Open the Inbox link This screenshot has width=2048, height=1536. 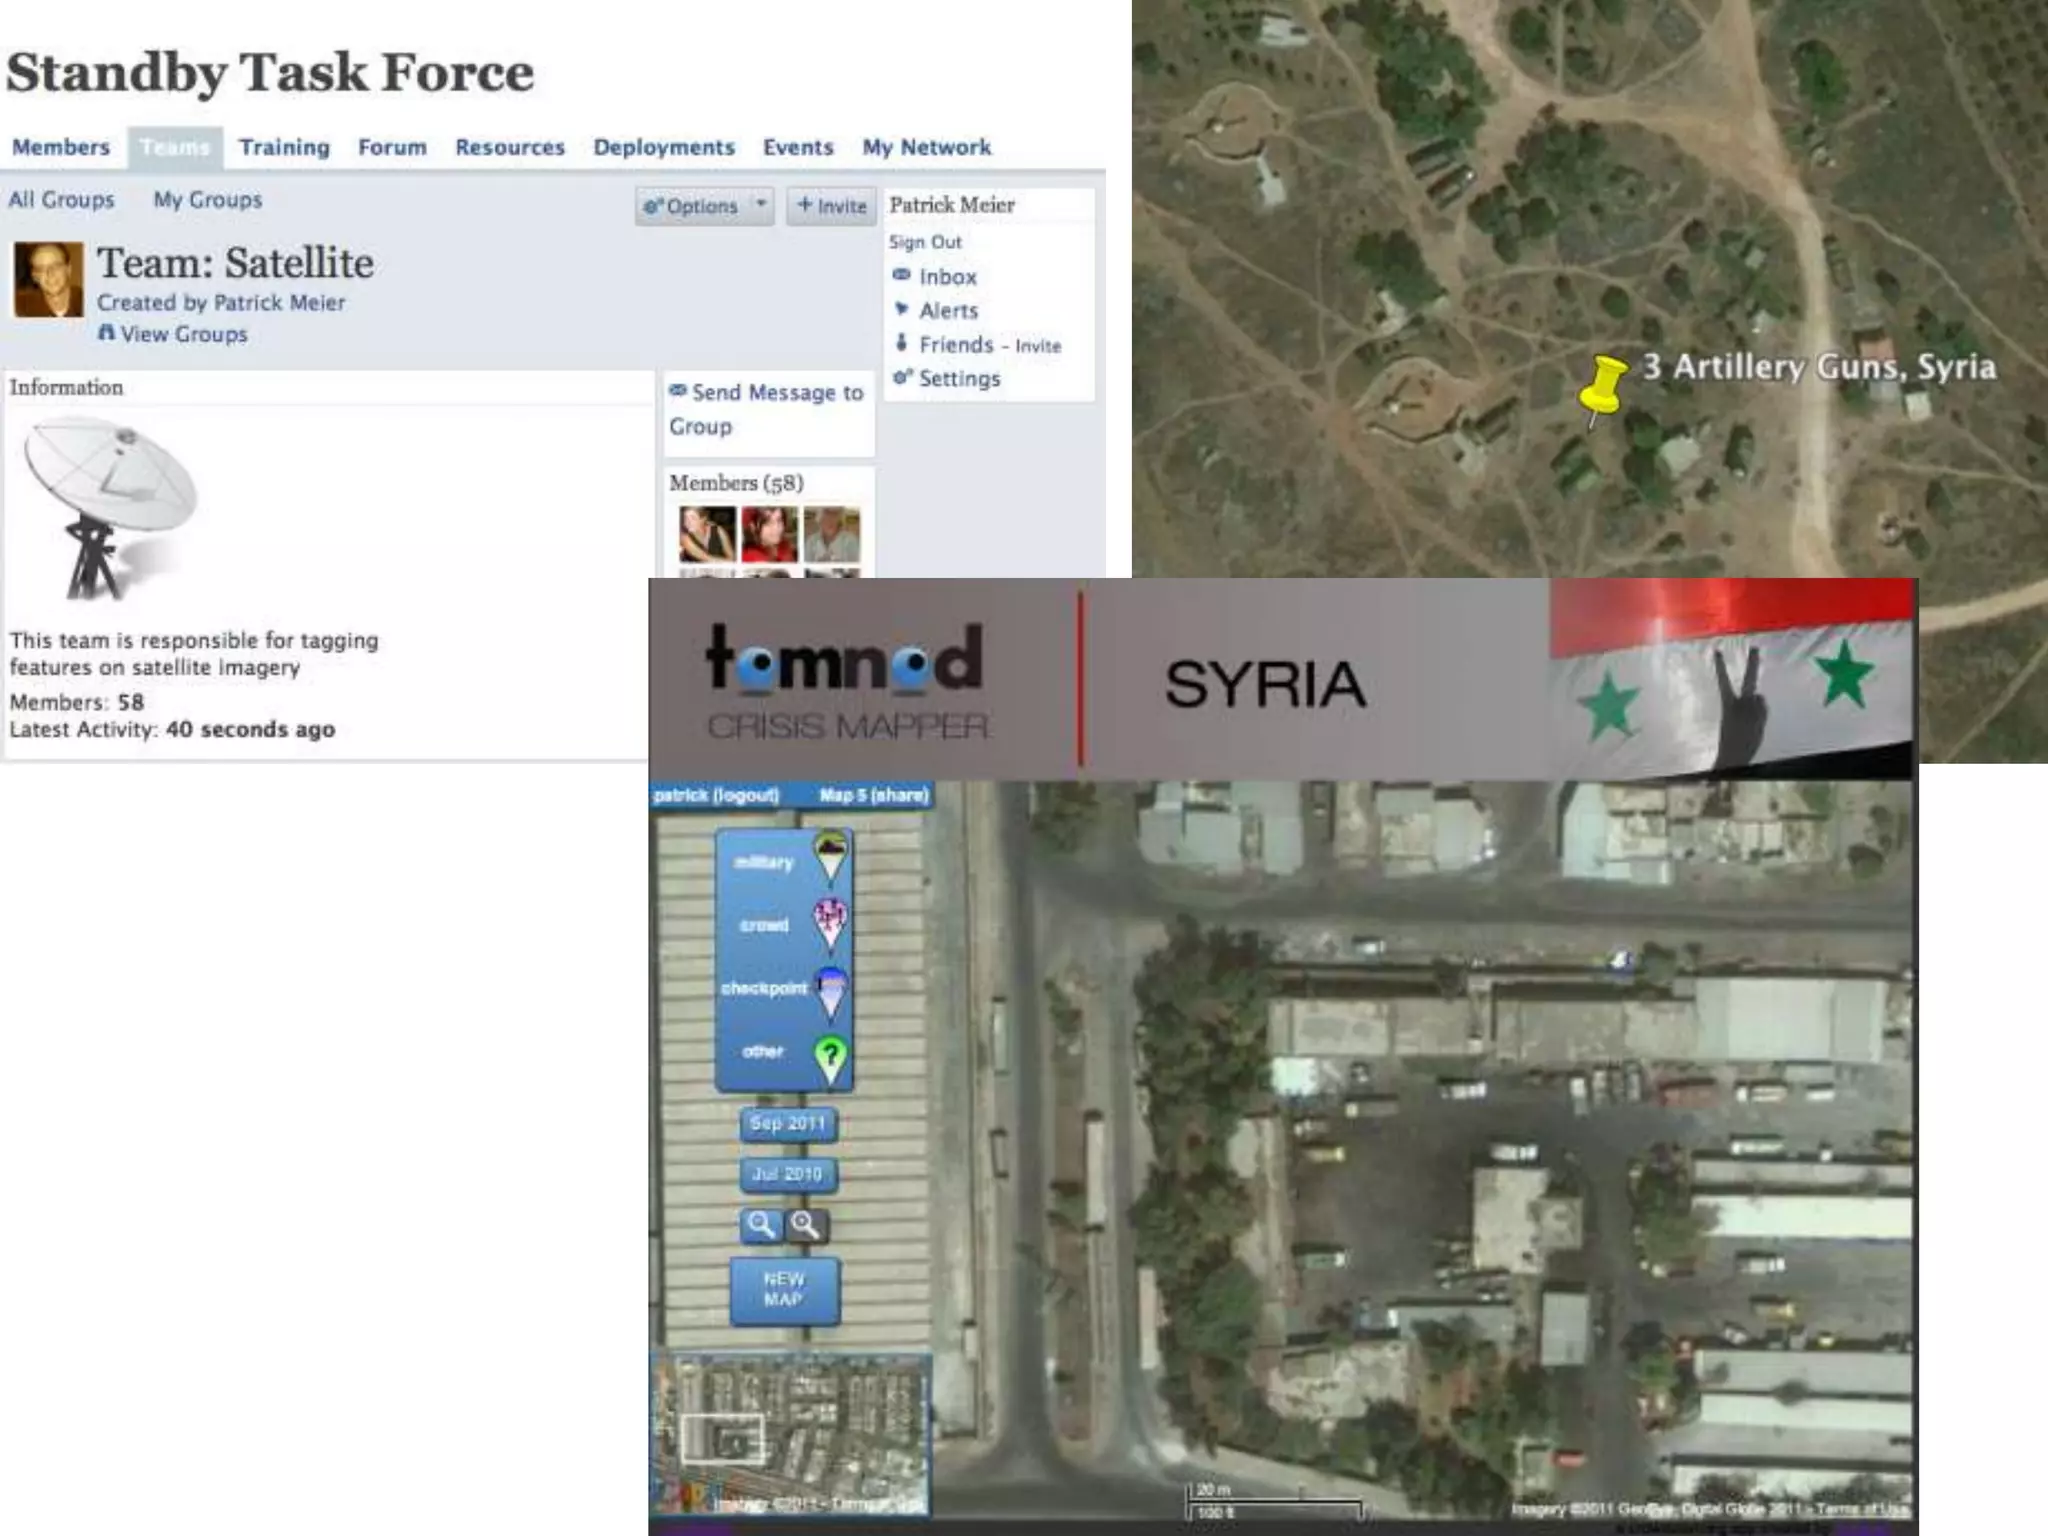point(947,277)
